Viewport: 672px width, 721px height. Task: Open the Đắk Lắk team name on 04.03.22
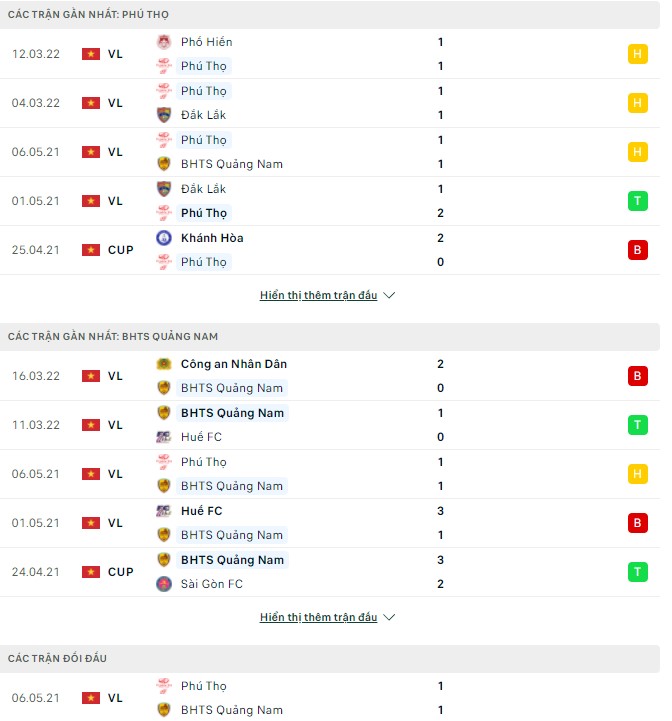click(x=204, y=115)
